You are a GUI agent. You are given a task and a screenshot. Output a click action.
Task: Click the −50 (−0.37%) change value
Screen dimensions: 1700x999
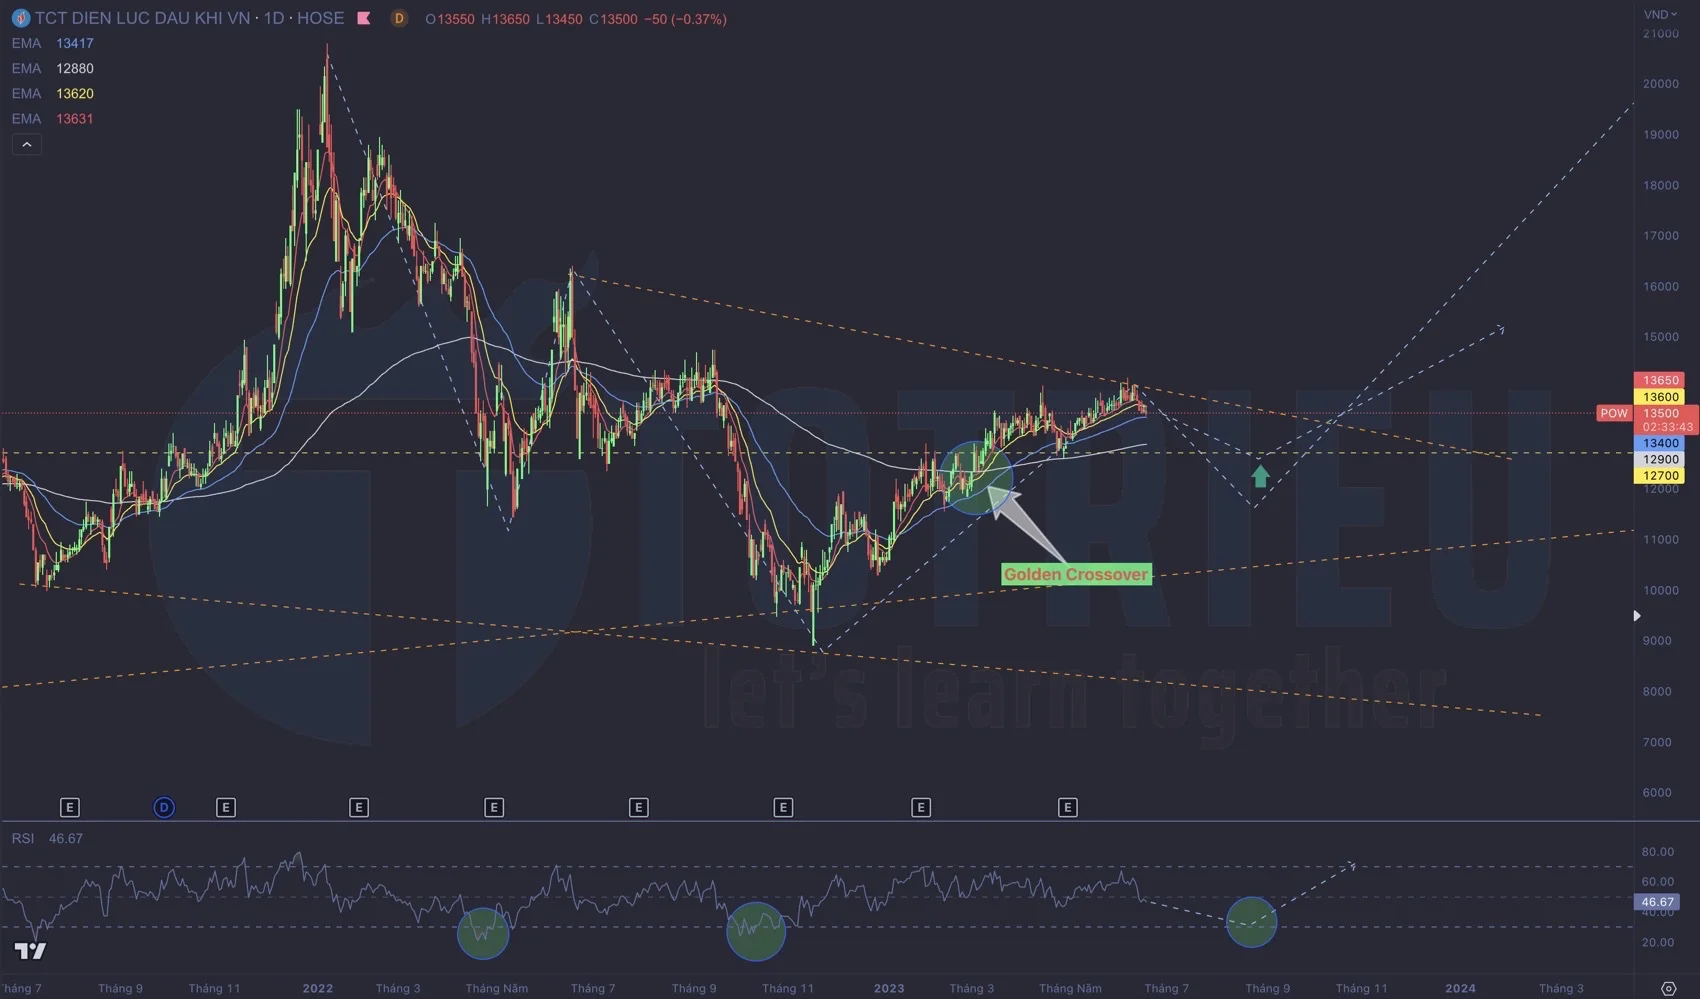[684, 19]
